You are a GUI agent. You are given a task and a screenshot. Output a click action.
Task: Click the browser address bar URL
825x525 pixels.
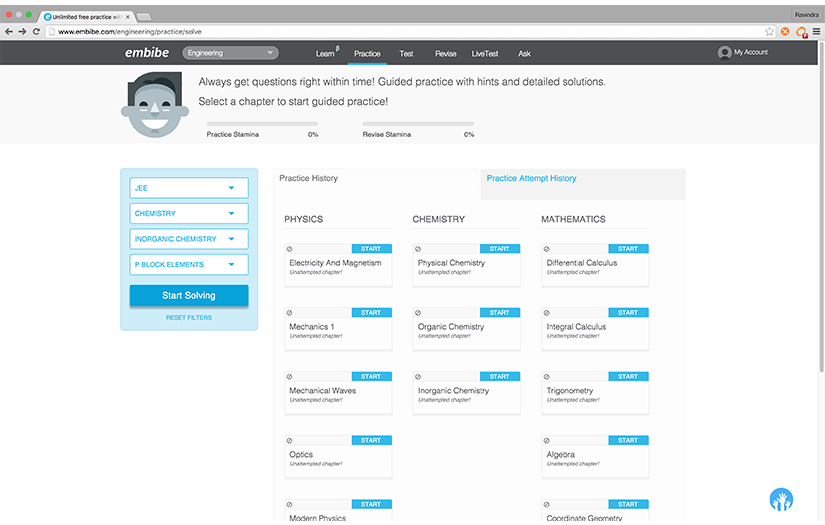(130, 32)
